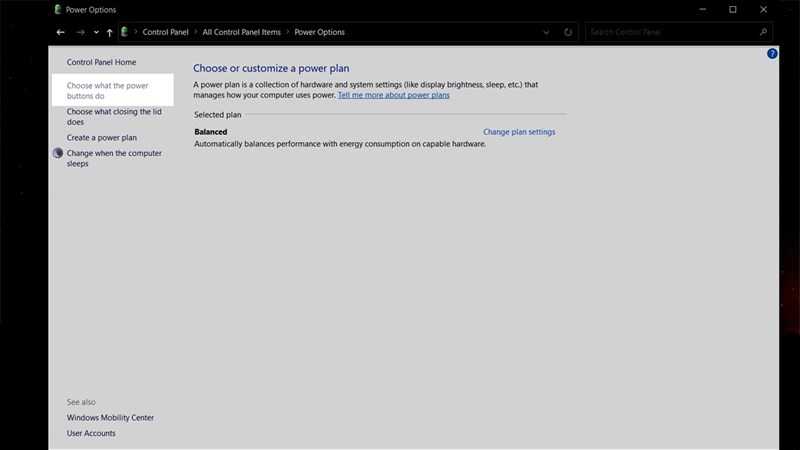Open help with the question mark icon
This screenshot has width=800, height=450.
click(772, 53)
